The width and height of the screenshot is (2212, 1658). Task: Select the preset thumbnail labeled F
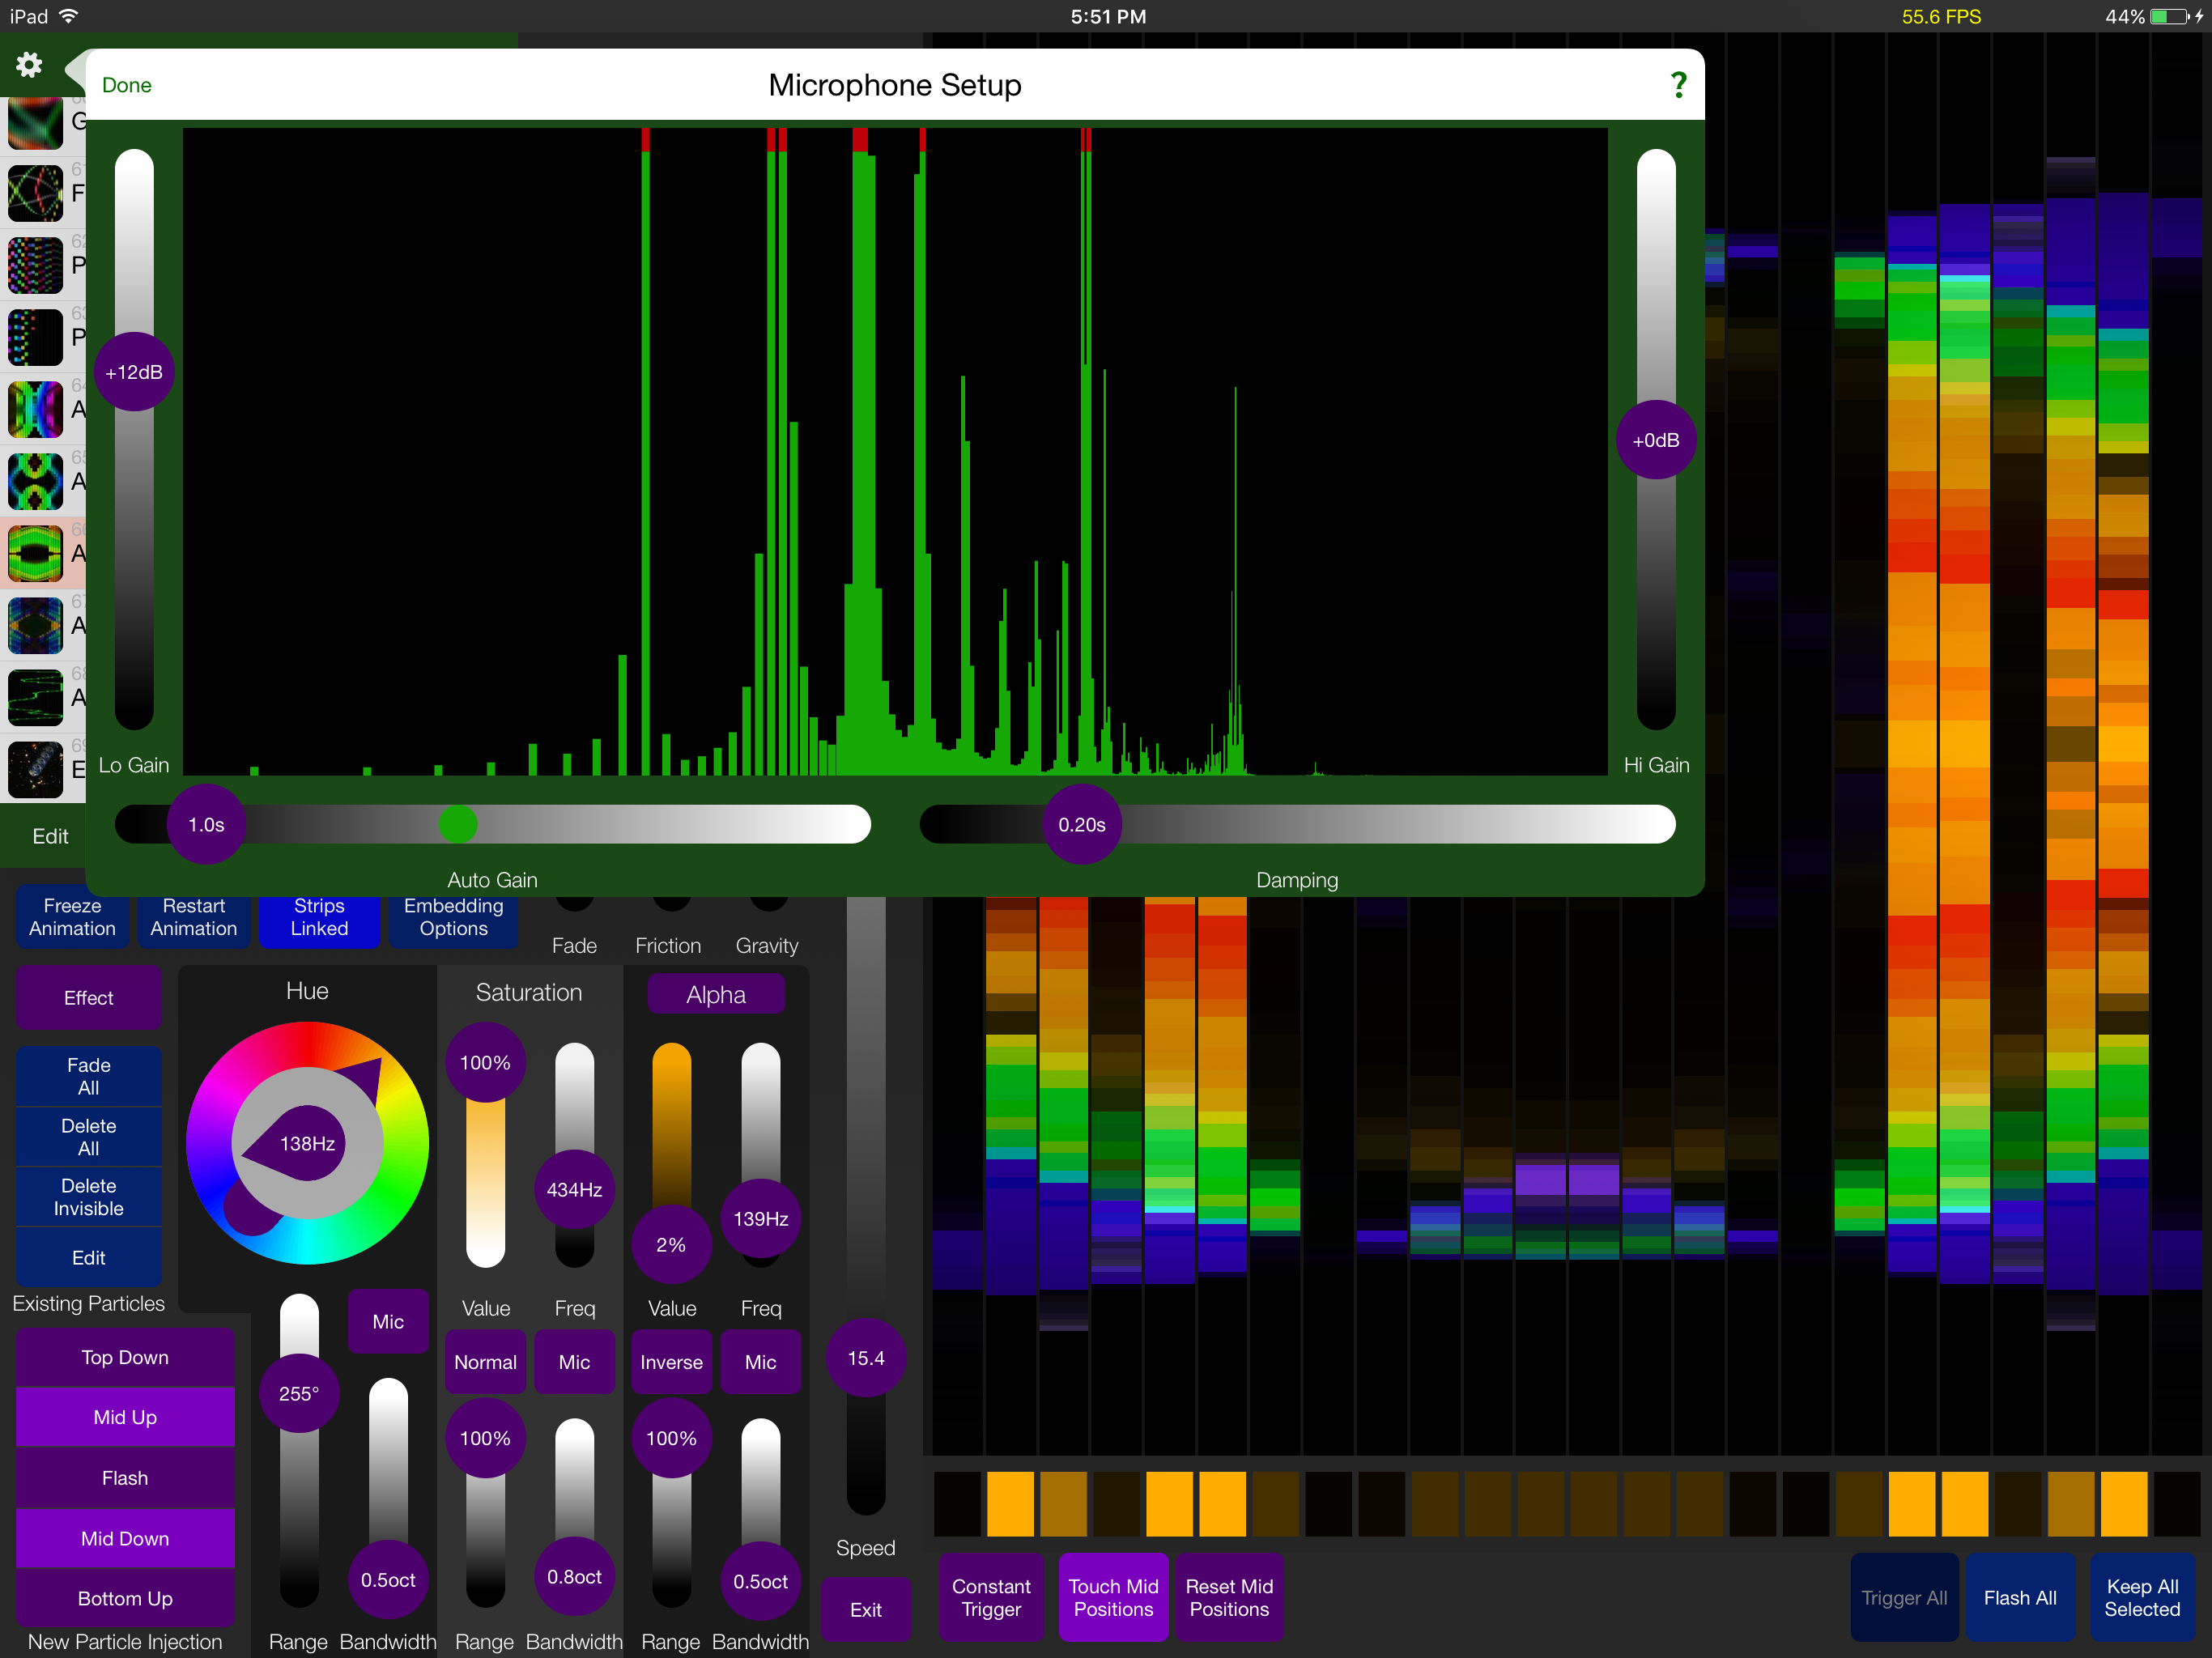tap(36, 193)
